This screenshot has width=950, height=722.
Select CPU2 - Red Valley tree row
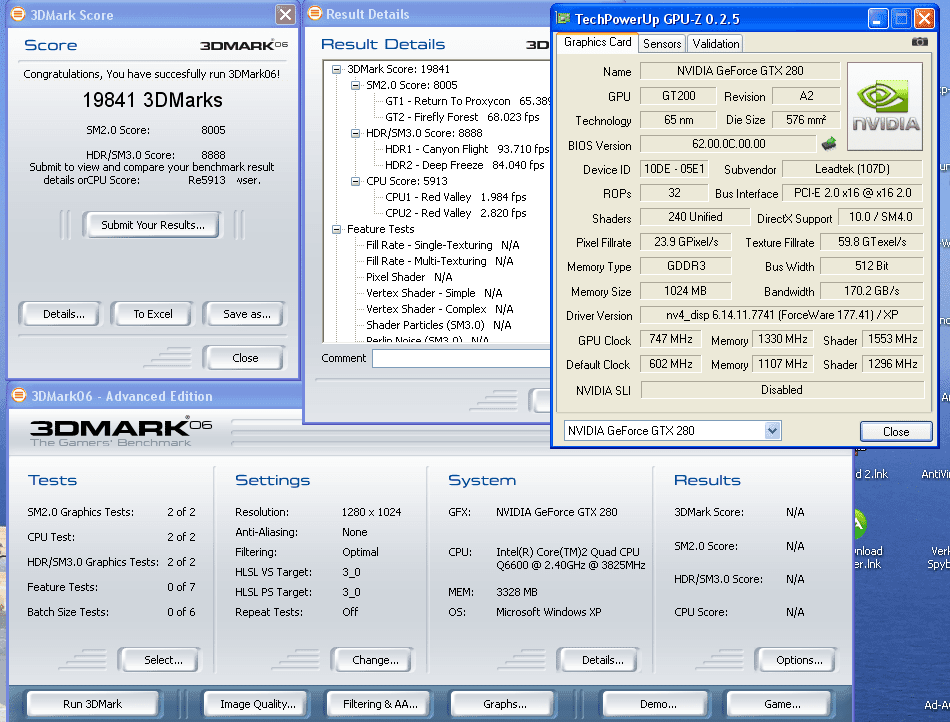(x=455, y=213)
